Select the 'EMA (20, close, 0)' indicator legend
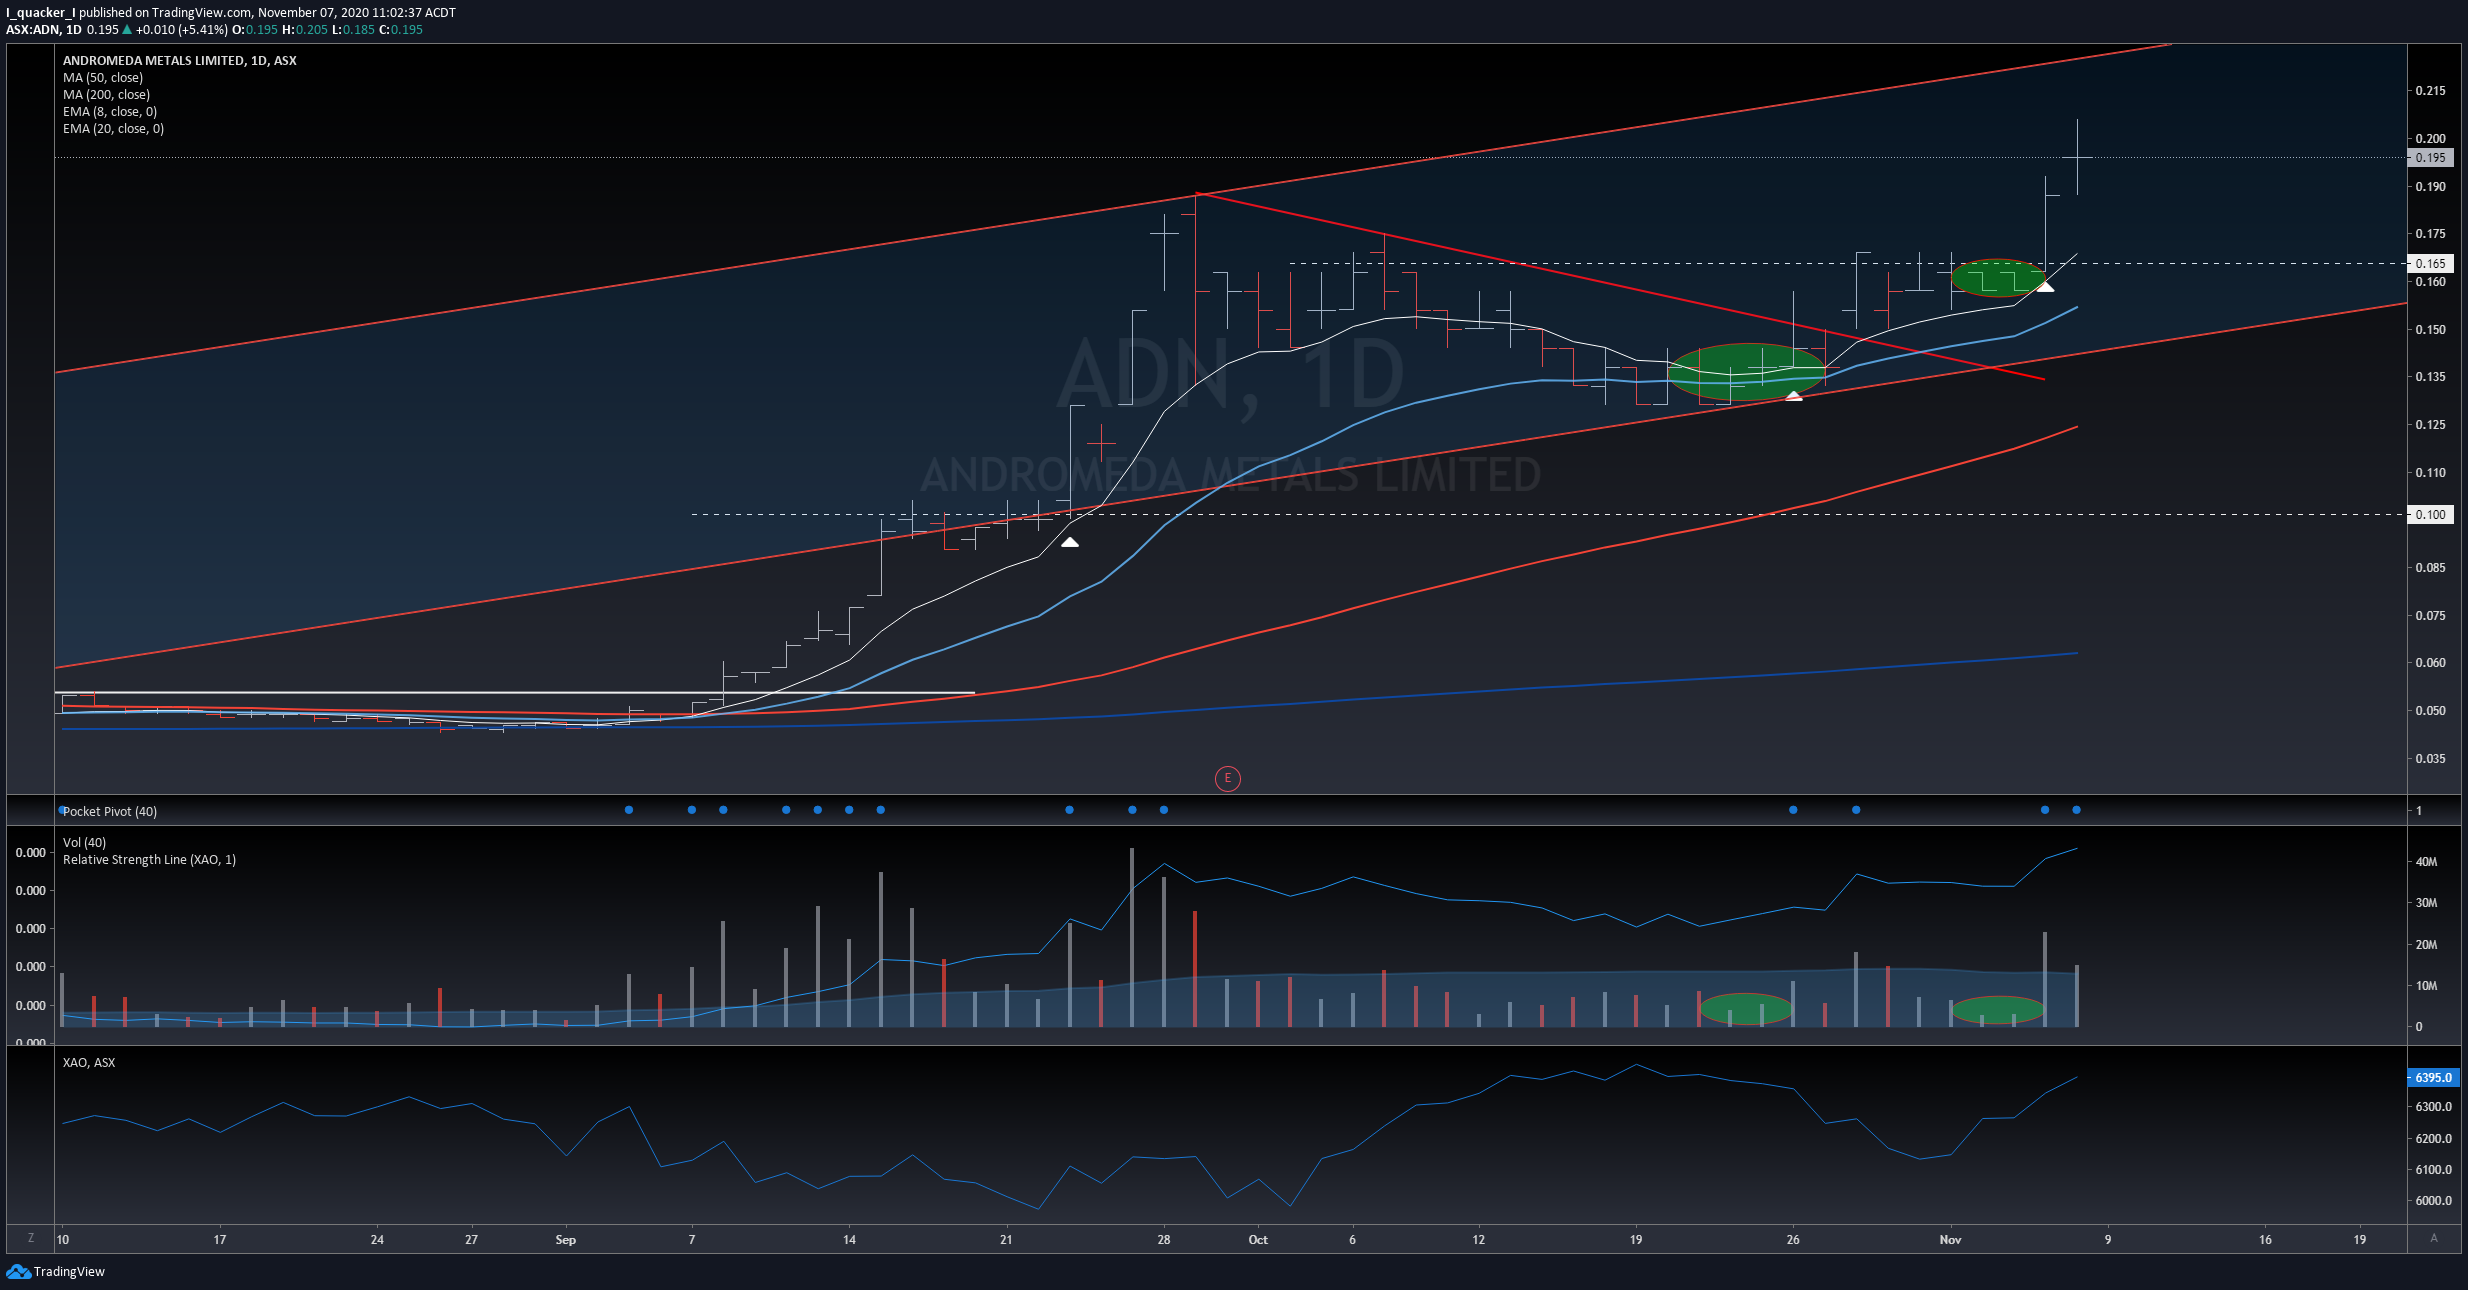Viewport: 2468px width, 1290px height. pyautogui.click(x=113, y=129)
